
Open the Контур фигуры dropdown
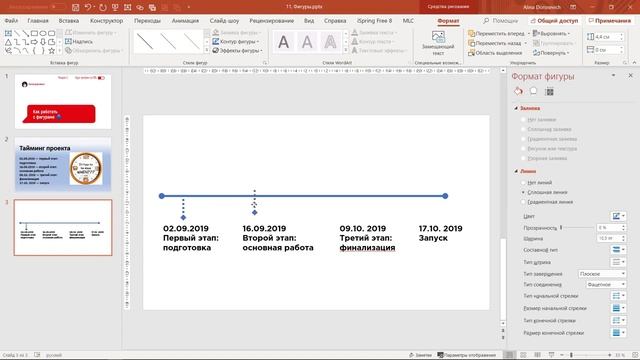[237, 42]
